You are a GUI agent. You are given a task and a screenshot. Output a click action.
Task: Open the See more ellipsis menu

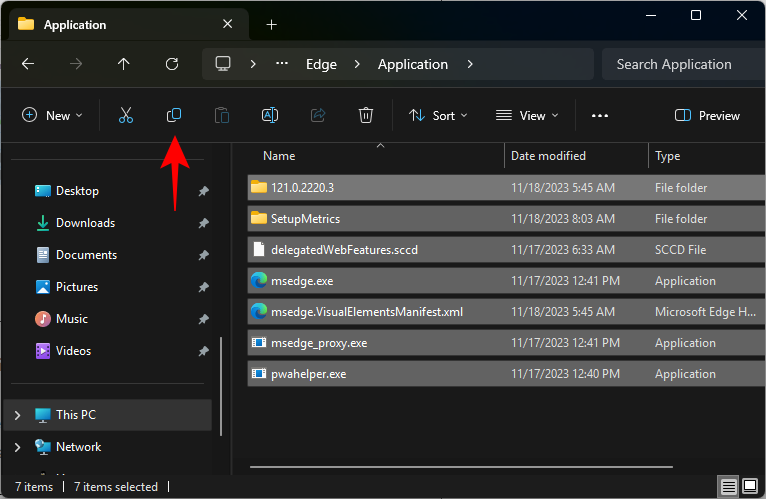click(600, 116)
